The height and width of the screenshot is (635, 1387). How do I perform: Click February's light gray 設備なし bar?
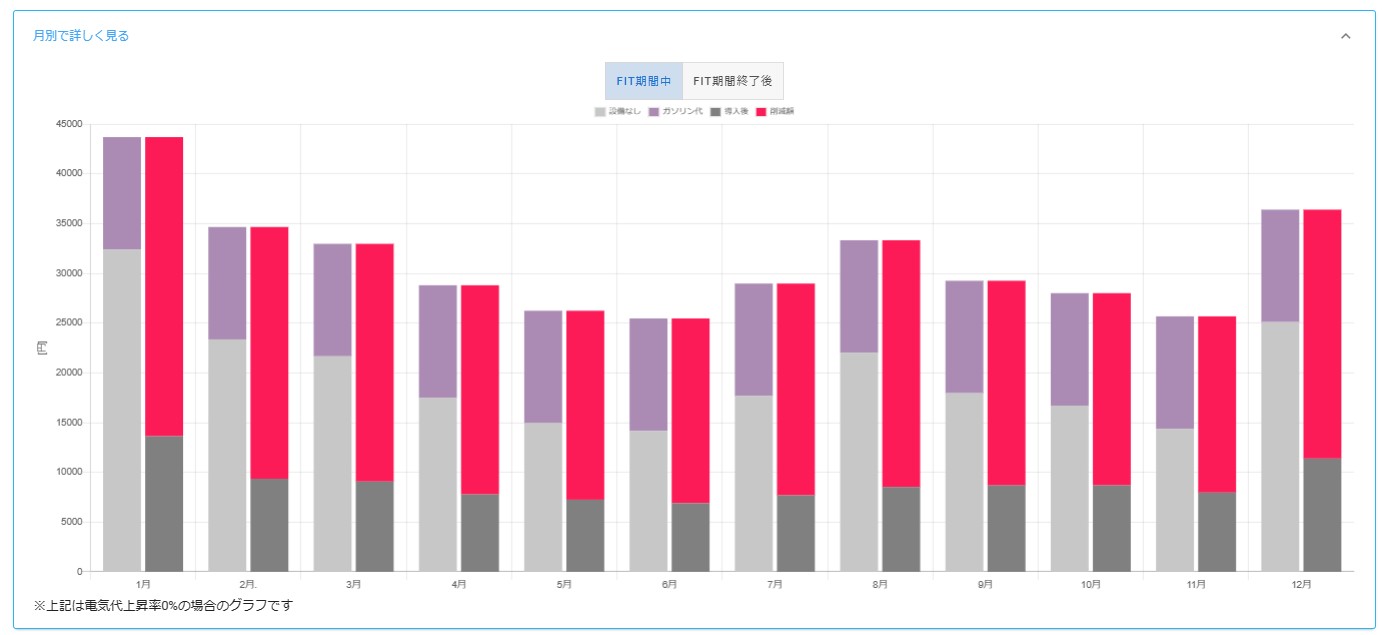[227, 456]
